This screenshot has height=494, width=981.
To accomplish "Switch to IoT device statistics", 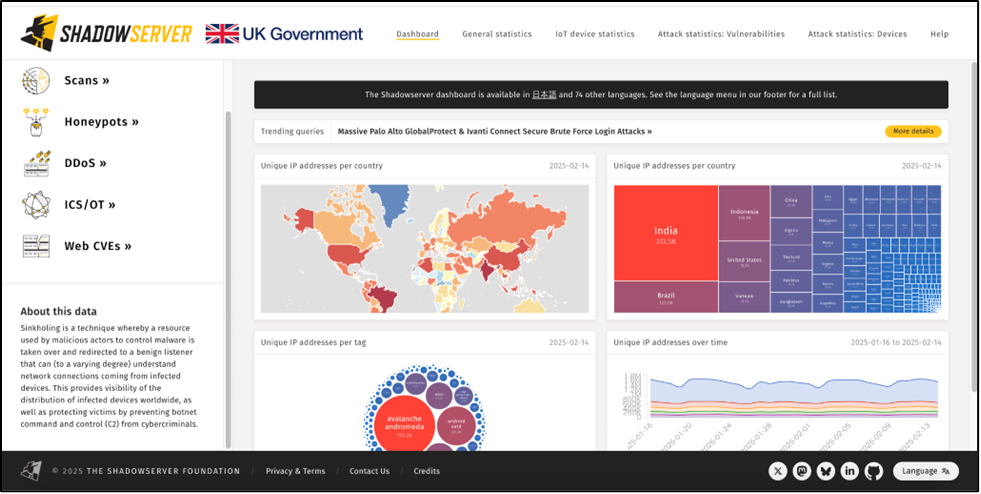I will (x=594, y=34).
